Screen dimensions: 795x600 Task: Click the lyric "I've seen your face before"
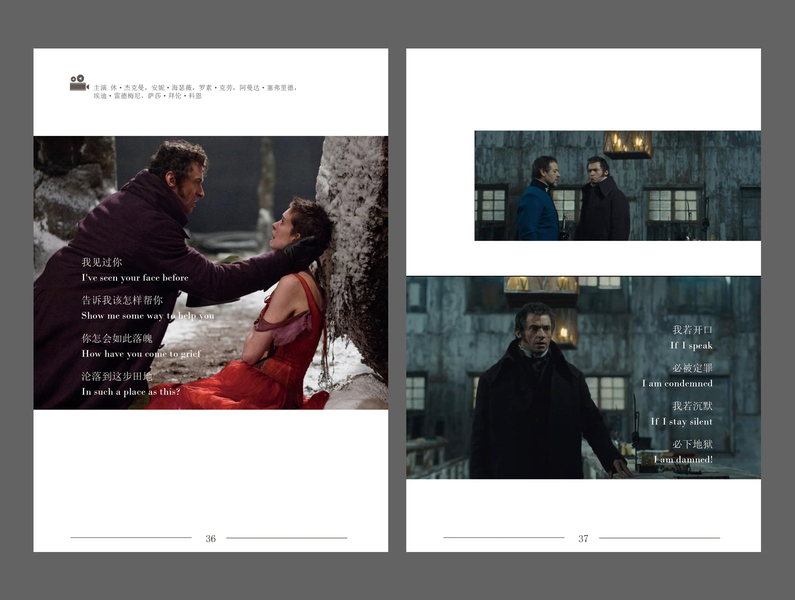(135, 277)
